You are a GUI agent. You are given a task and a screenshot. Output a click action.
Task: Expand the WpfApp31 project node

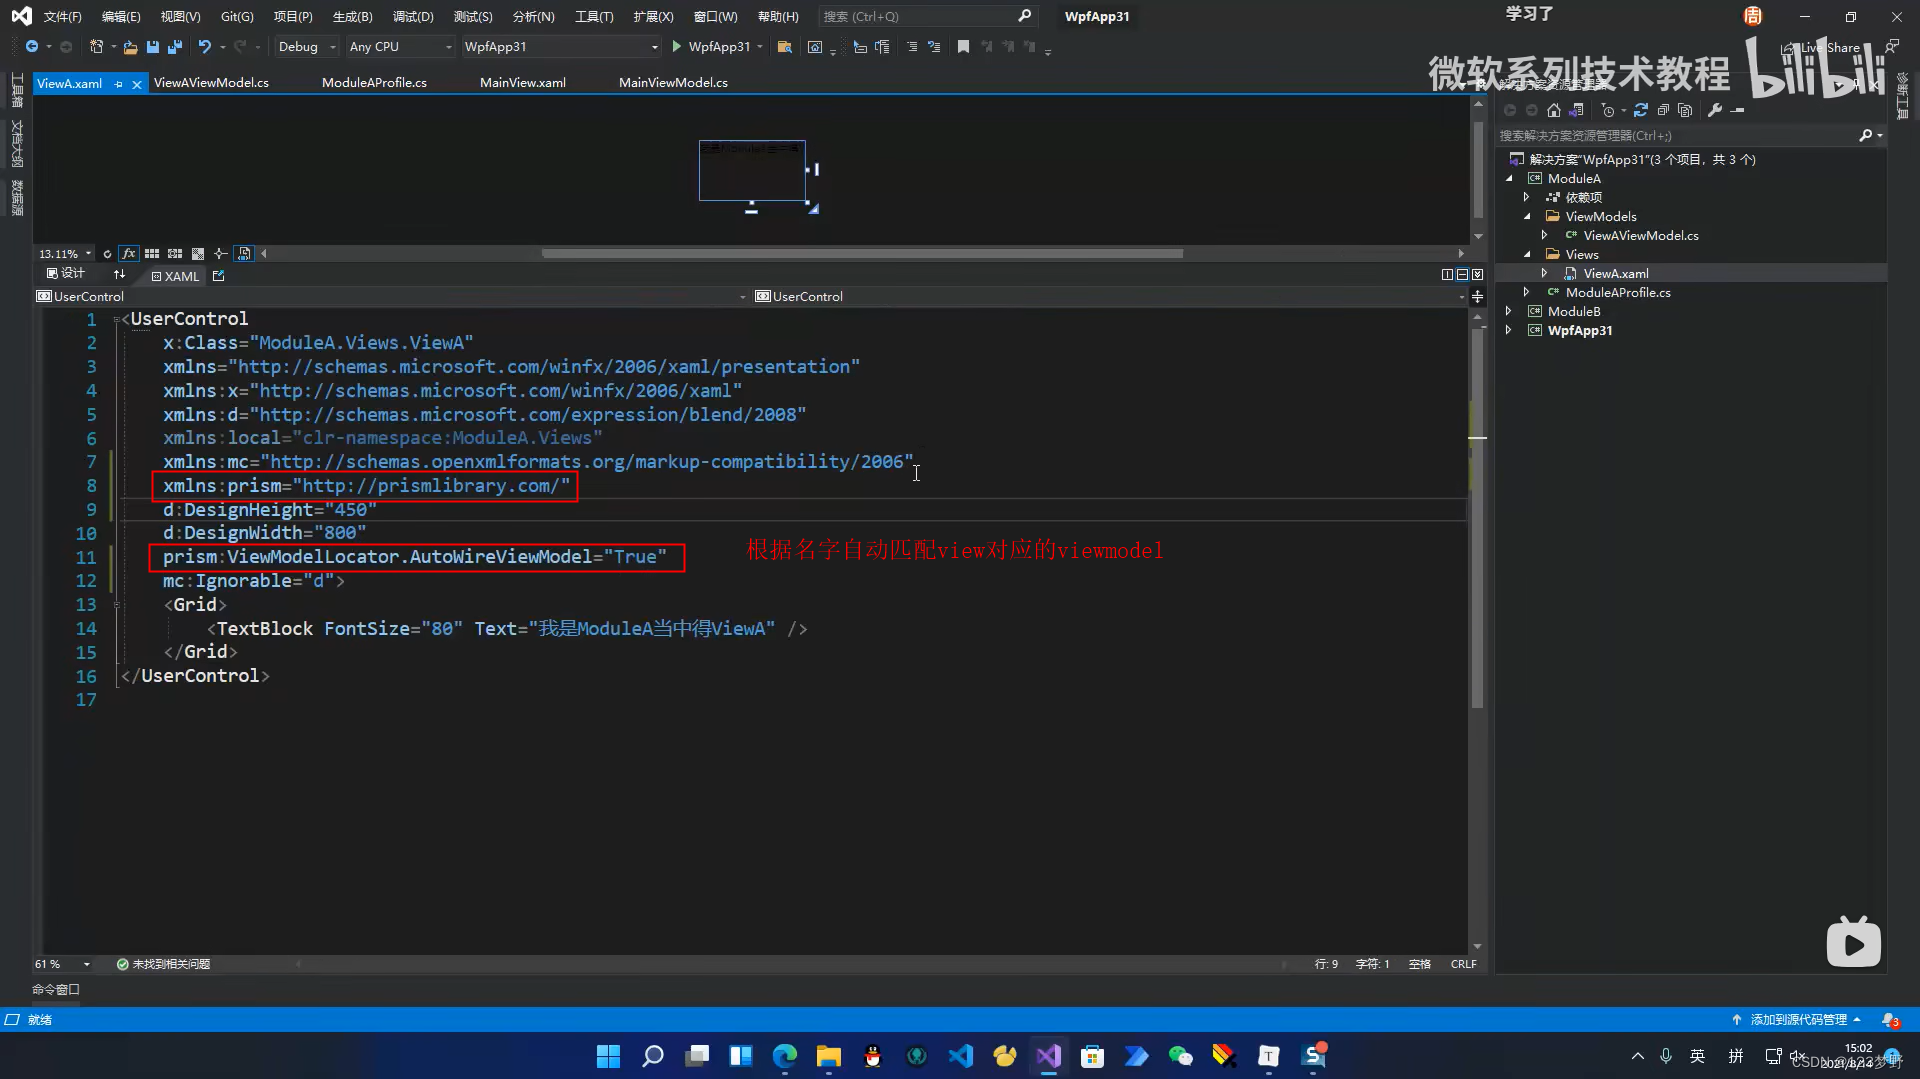pyautogui.click(x=1509, y=331)
